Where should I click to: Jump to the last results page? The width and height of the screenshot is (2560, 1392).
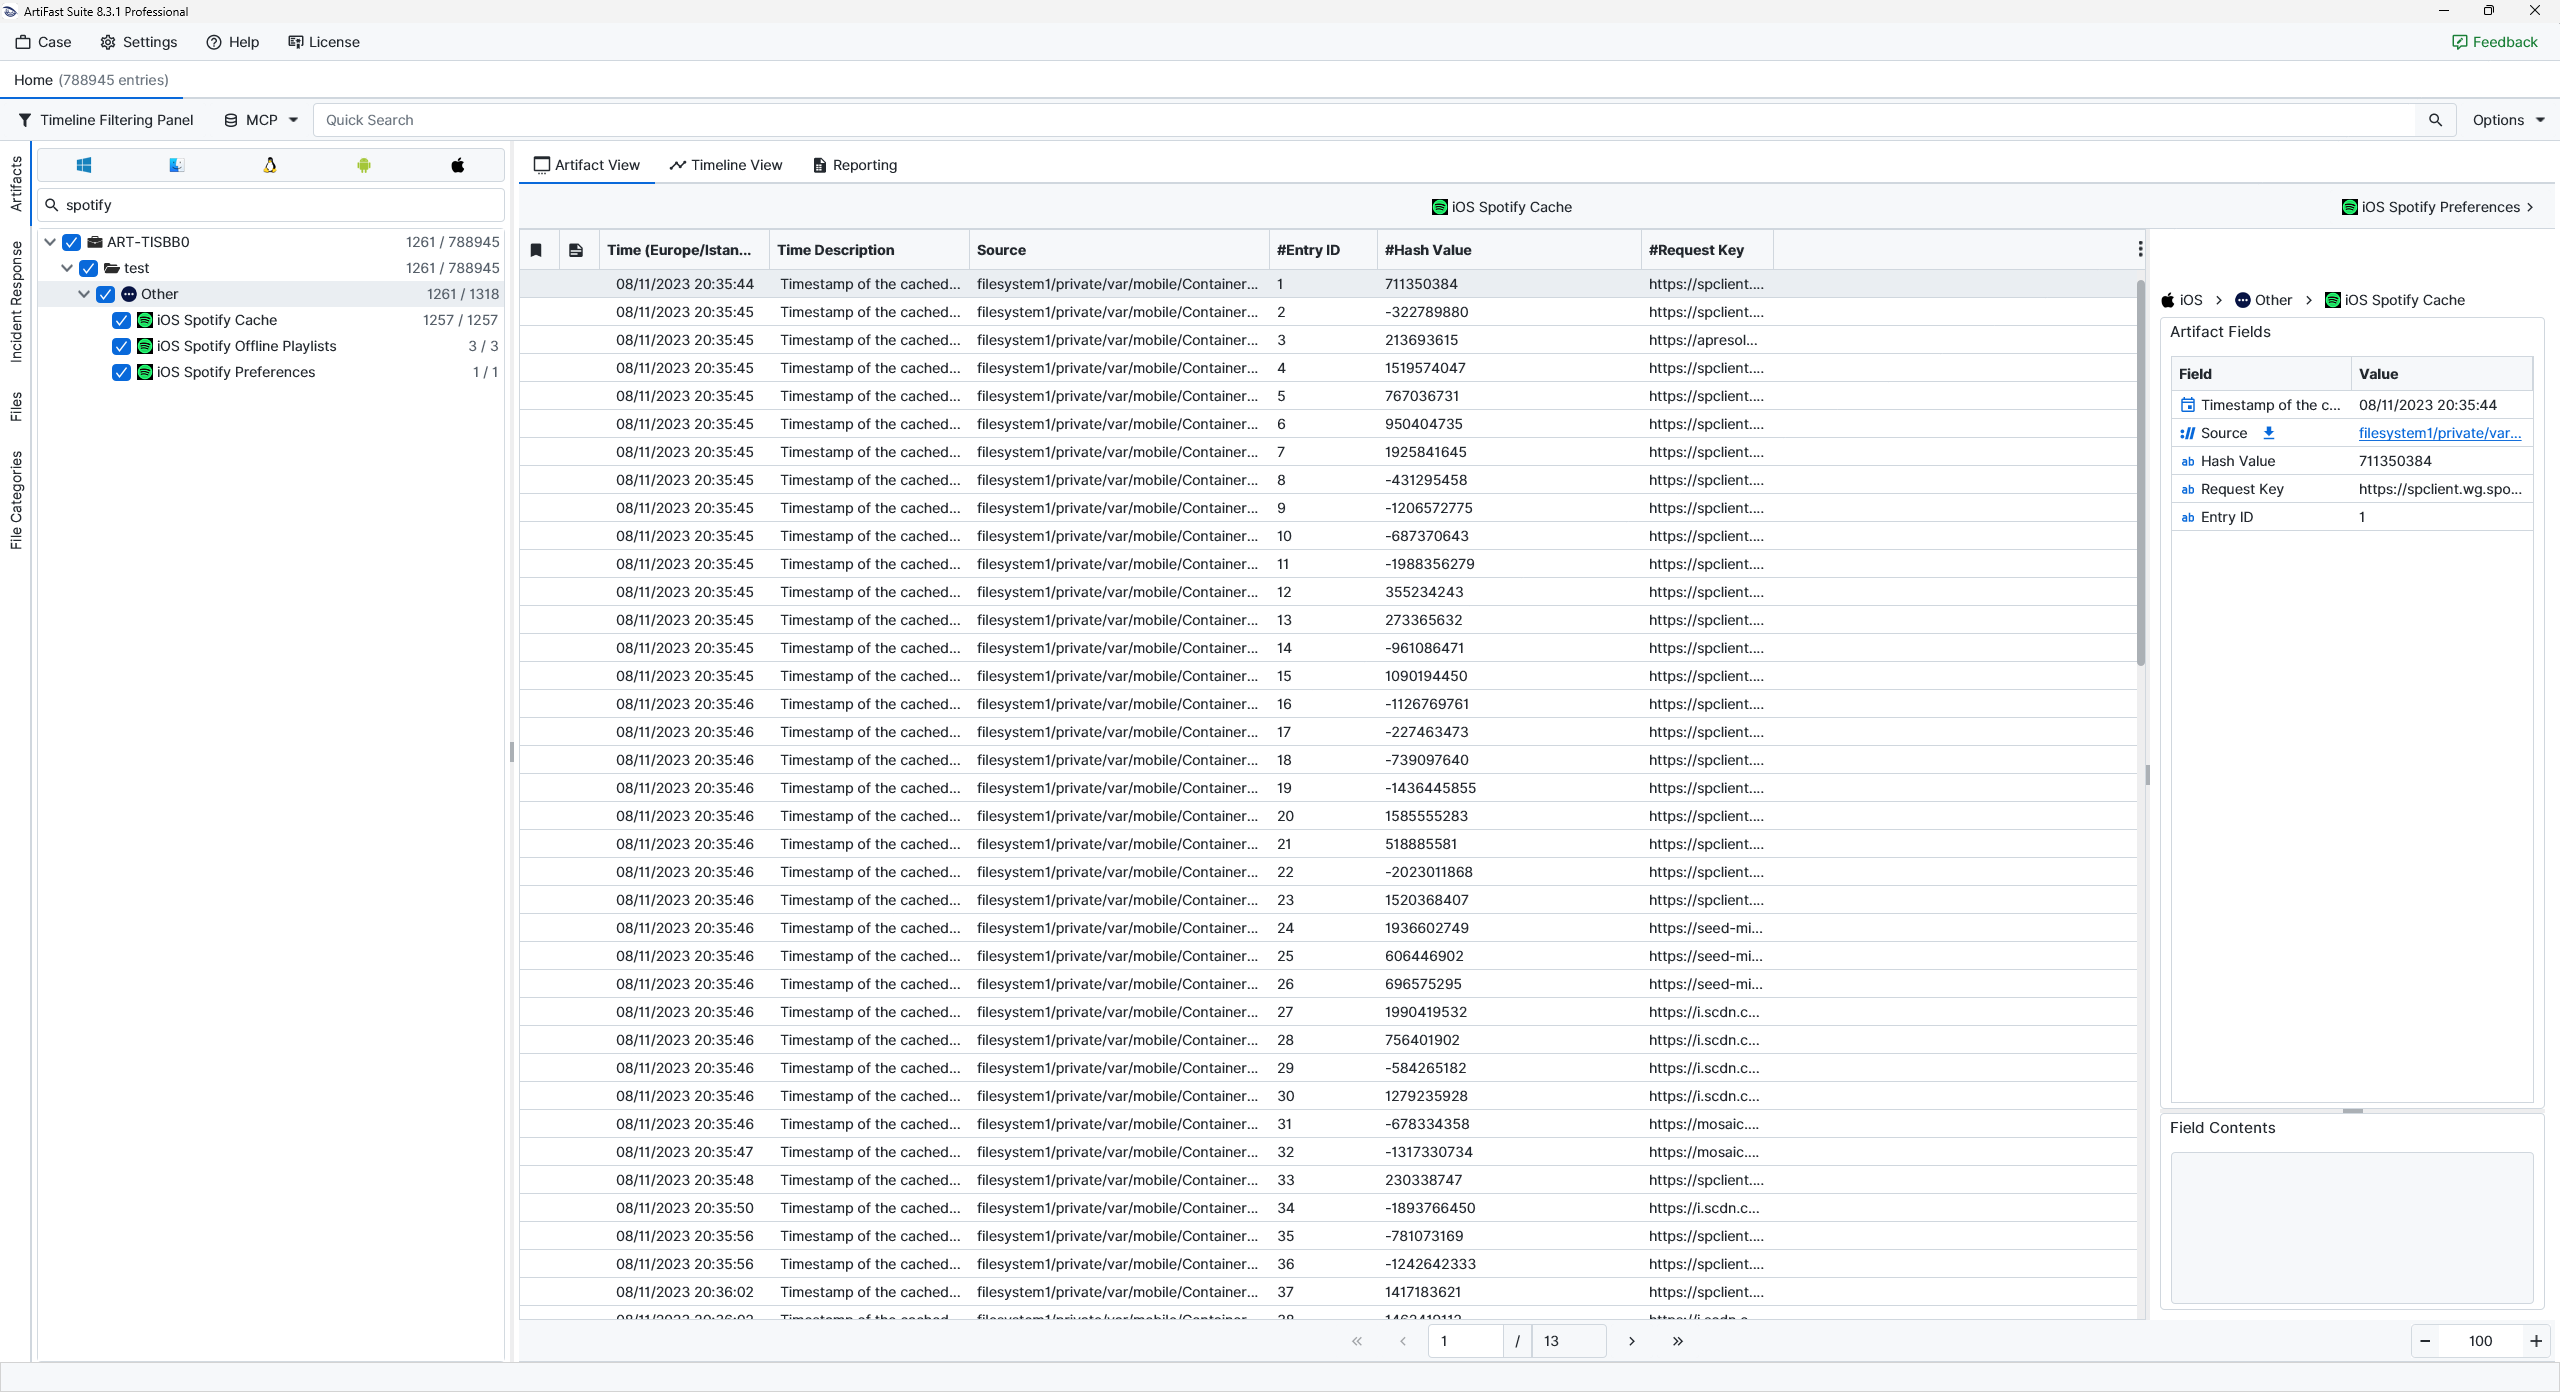[1678, 1341]
